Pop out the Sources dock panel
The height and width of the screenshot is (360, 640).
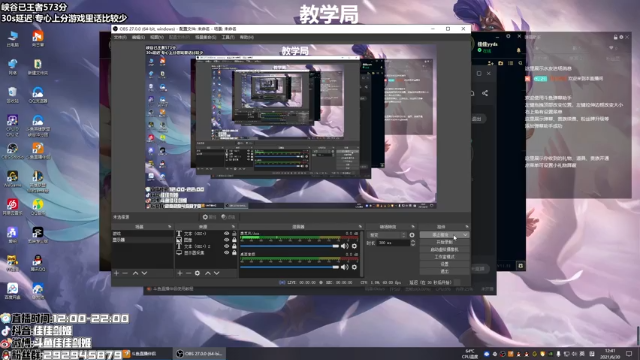(233, 227)
